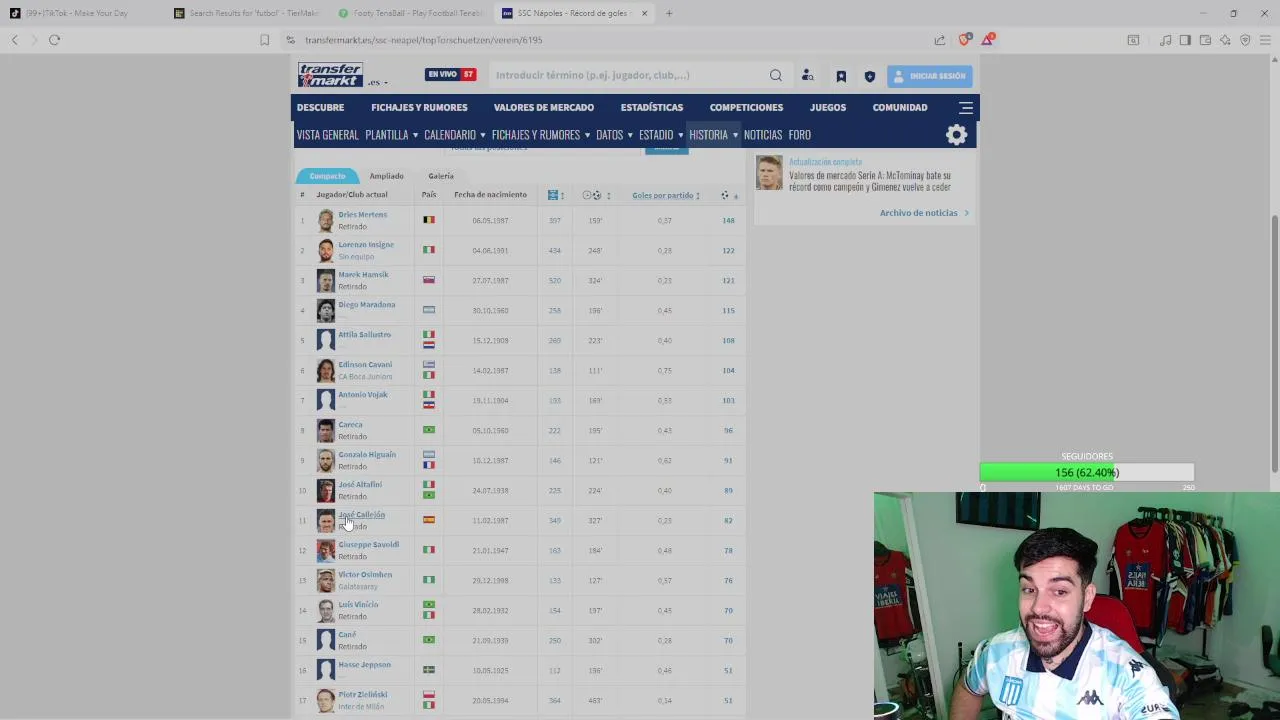Switch to the TierMaker search results tab
This screenshot has width=1280, height=720.
tap(249, 13)
